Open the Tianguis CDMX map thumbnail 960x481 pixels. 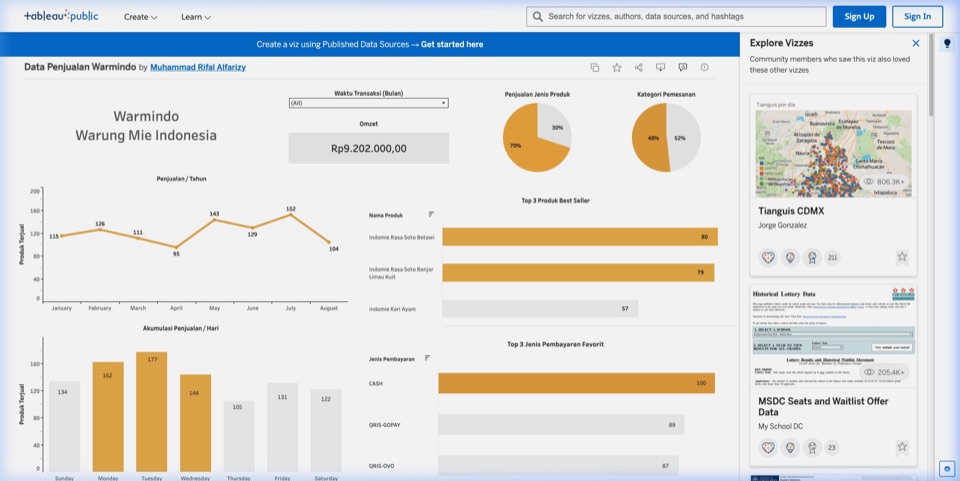pyautogui.click(x=833, y=153)
